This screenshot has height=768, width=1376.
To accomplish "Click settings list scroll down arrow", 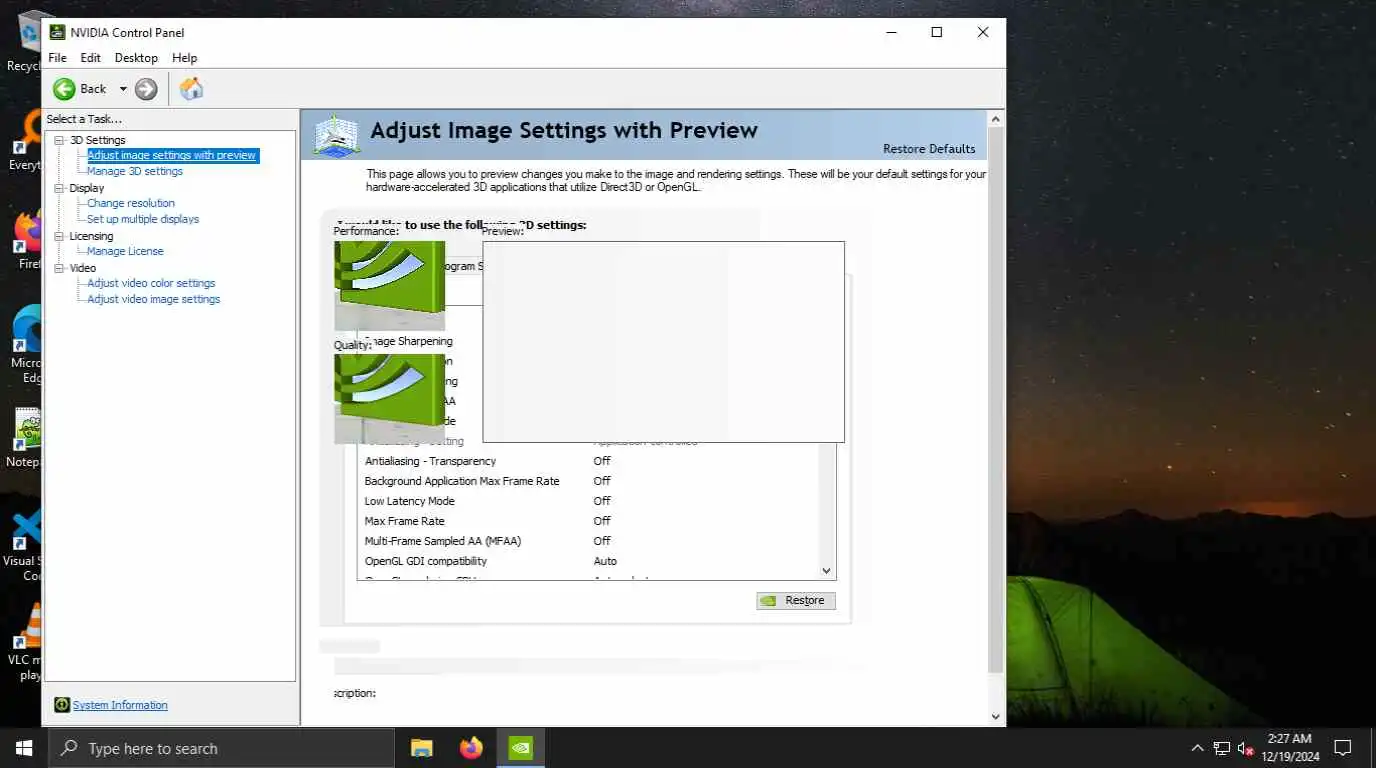I will click(x=826, y=570).
